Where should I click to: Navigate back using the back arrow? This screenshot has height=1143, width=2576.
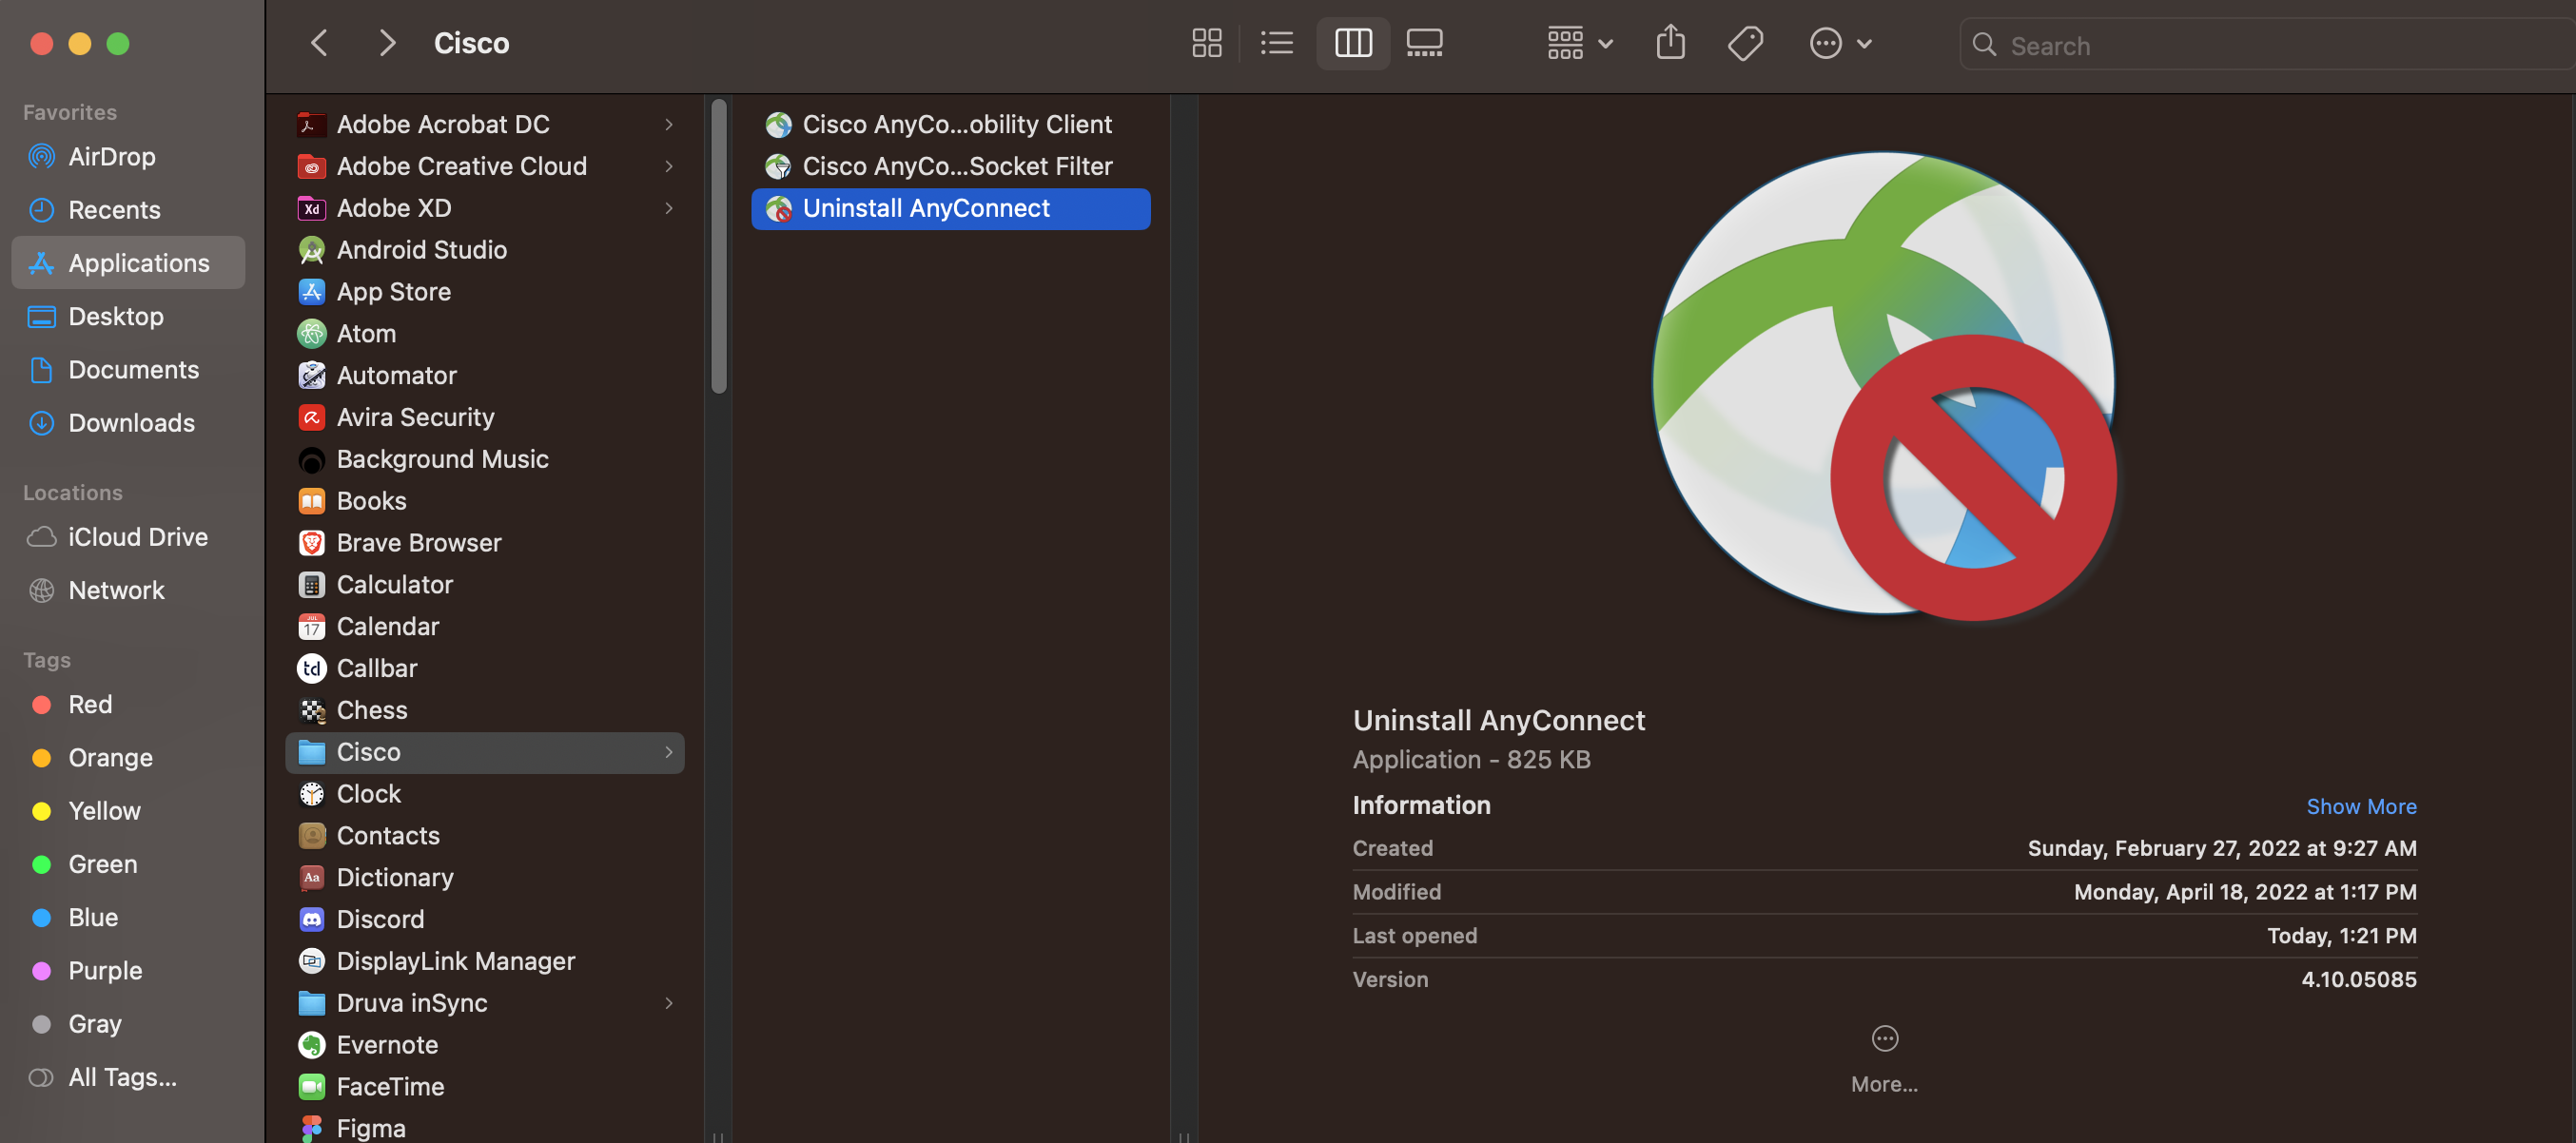[x=318, y=42]
